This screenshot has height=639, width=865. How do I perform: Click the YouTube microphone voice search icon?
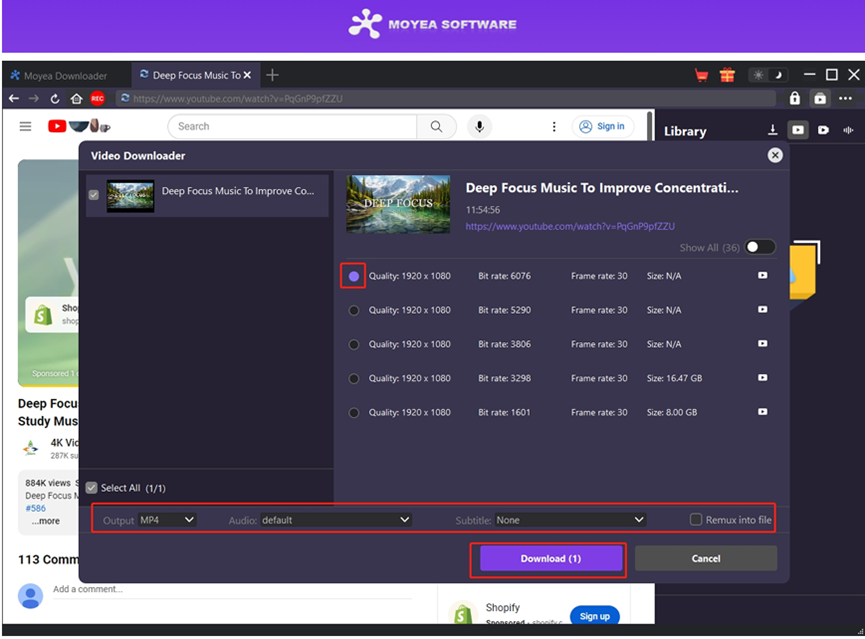(479, 127)
